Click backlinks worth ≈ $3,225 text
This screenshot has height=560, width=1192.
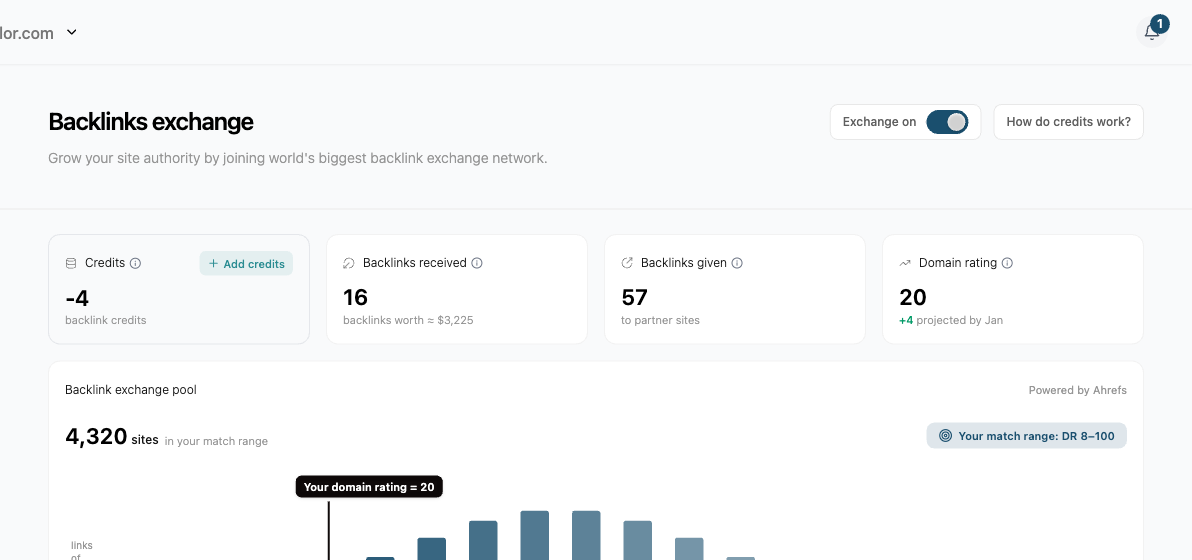point(408,320)
